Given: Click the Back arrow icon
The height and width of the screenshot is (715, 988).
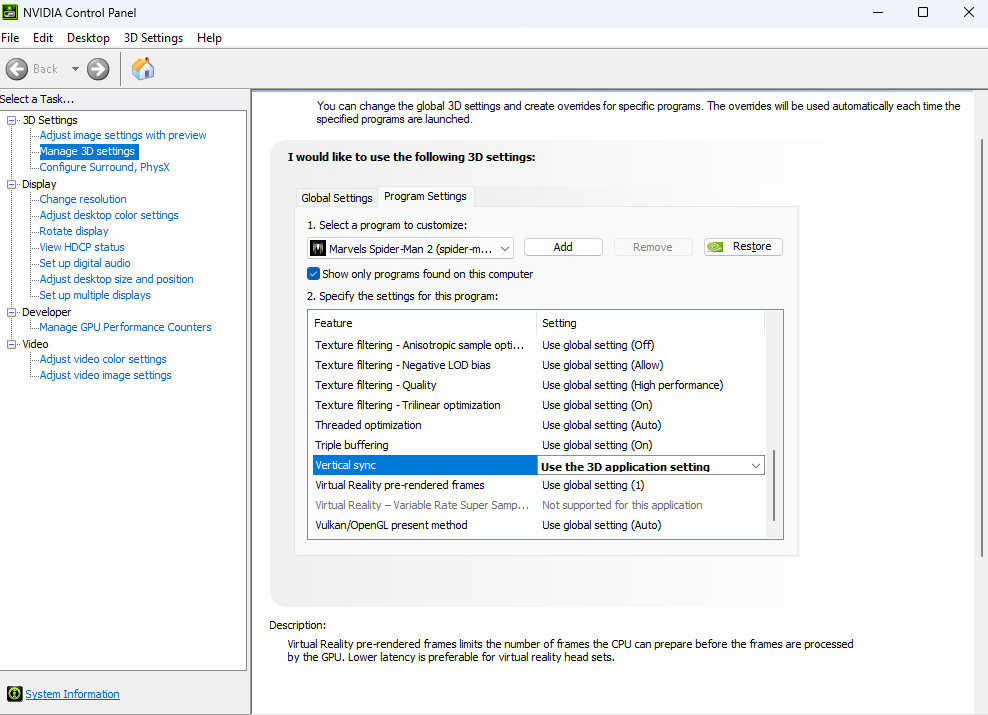Looking at the screenshot, I should (x=17, y=69).
